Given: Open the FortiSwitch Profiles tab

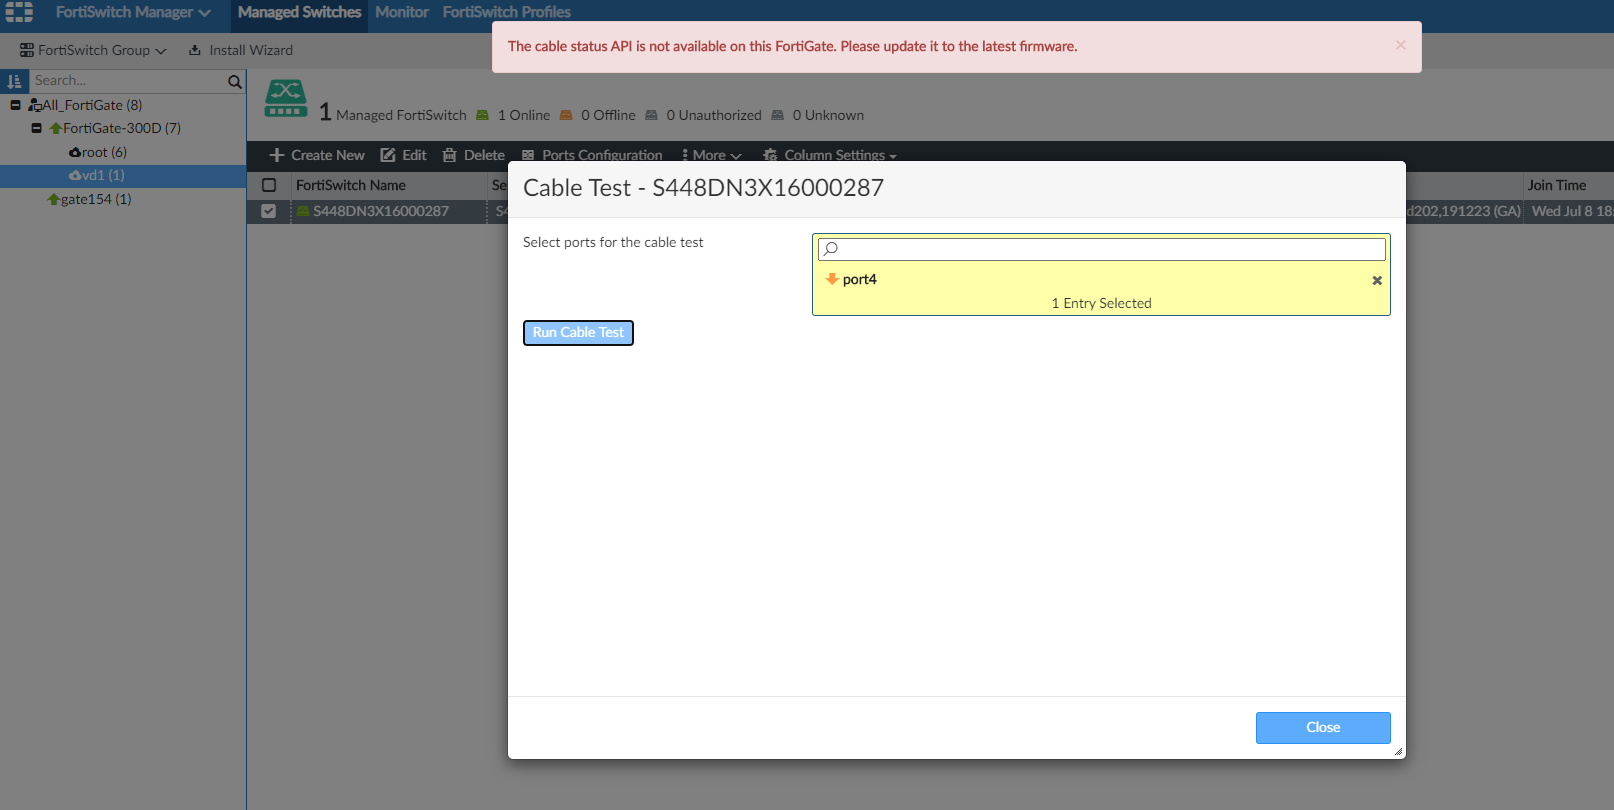Looking at the screenshot, I should pyautogui.click(x=507, y=12).
